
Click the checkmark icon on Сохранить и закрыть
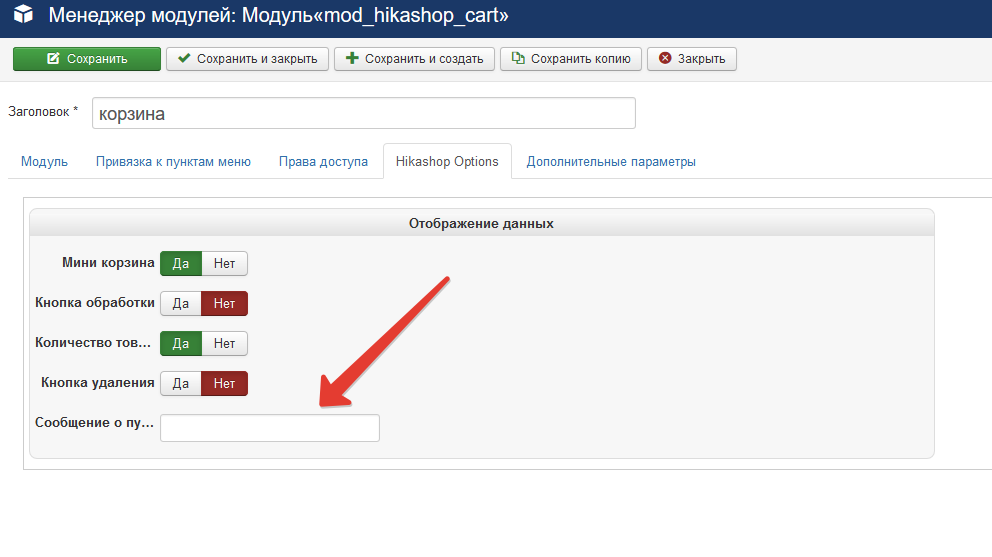pyautogui.click(x=184, y=58)
